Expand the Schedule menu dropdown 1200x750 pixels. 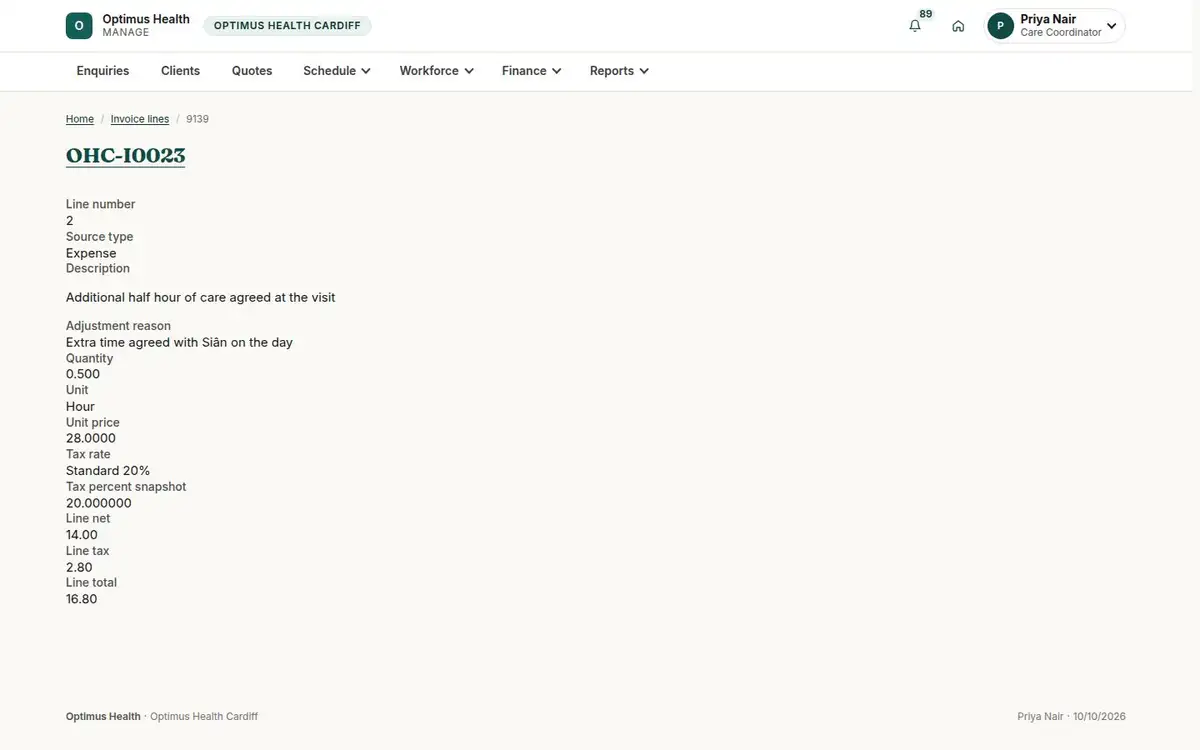point(337,71)
